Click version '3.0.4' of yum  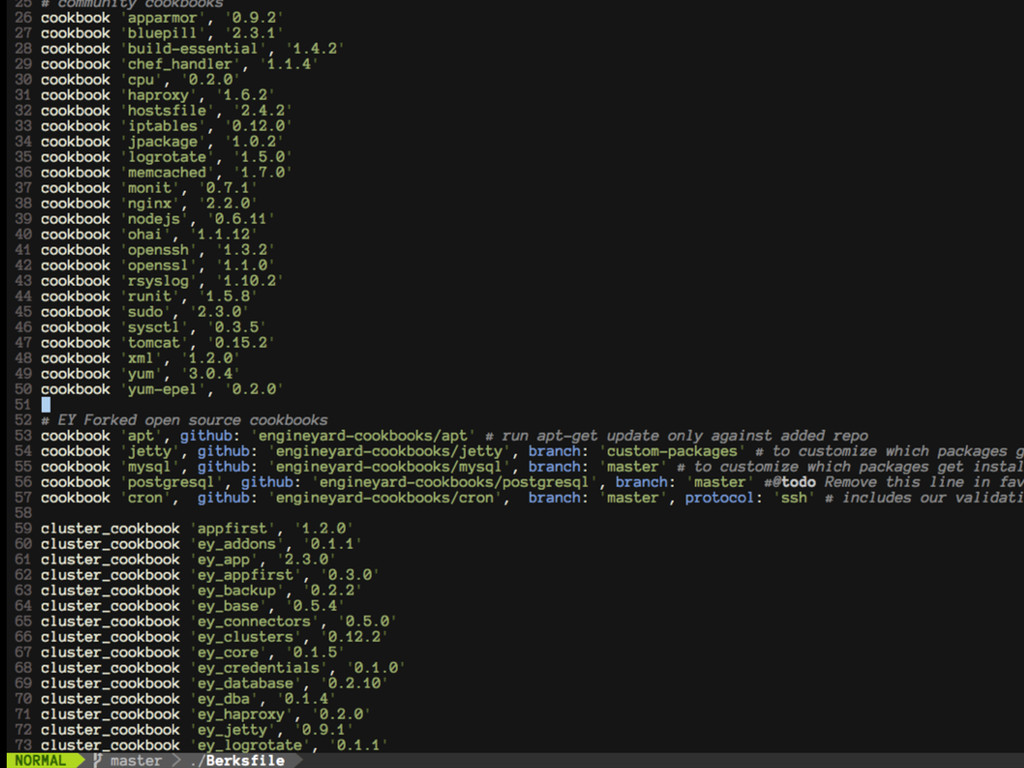(x=210, y=374)
